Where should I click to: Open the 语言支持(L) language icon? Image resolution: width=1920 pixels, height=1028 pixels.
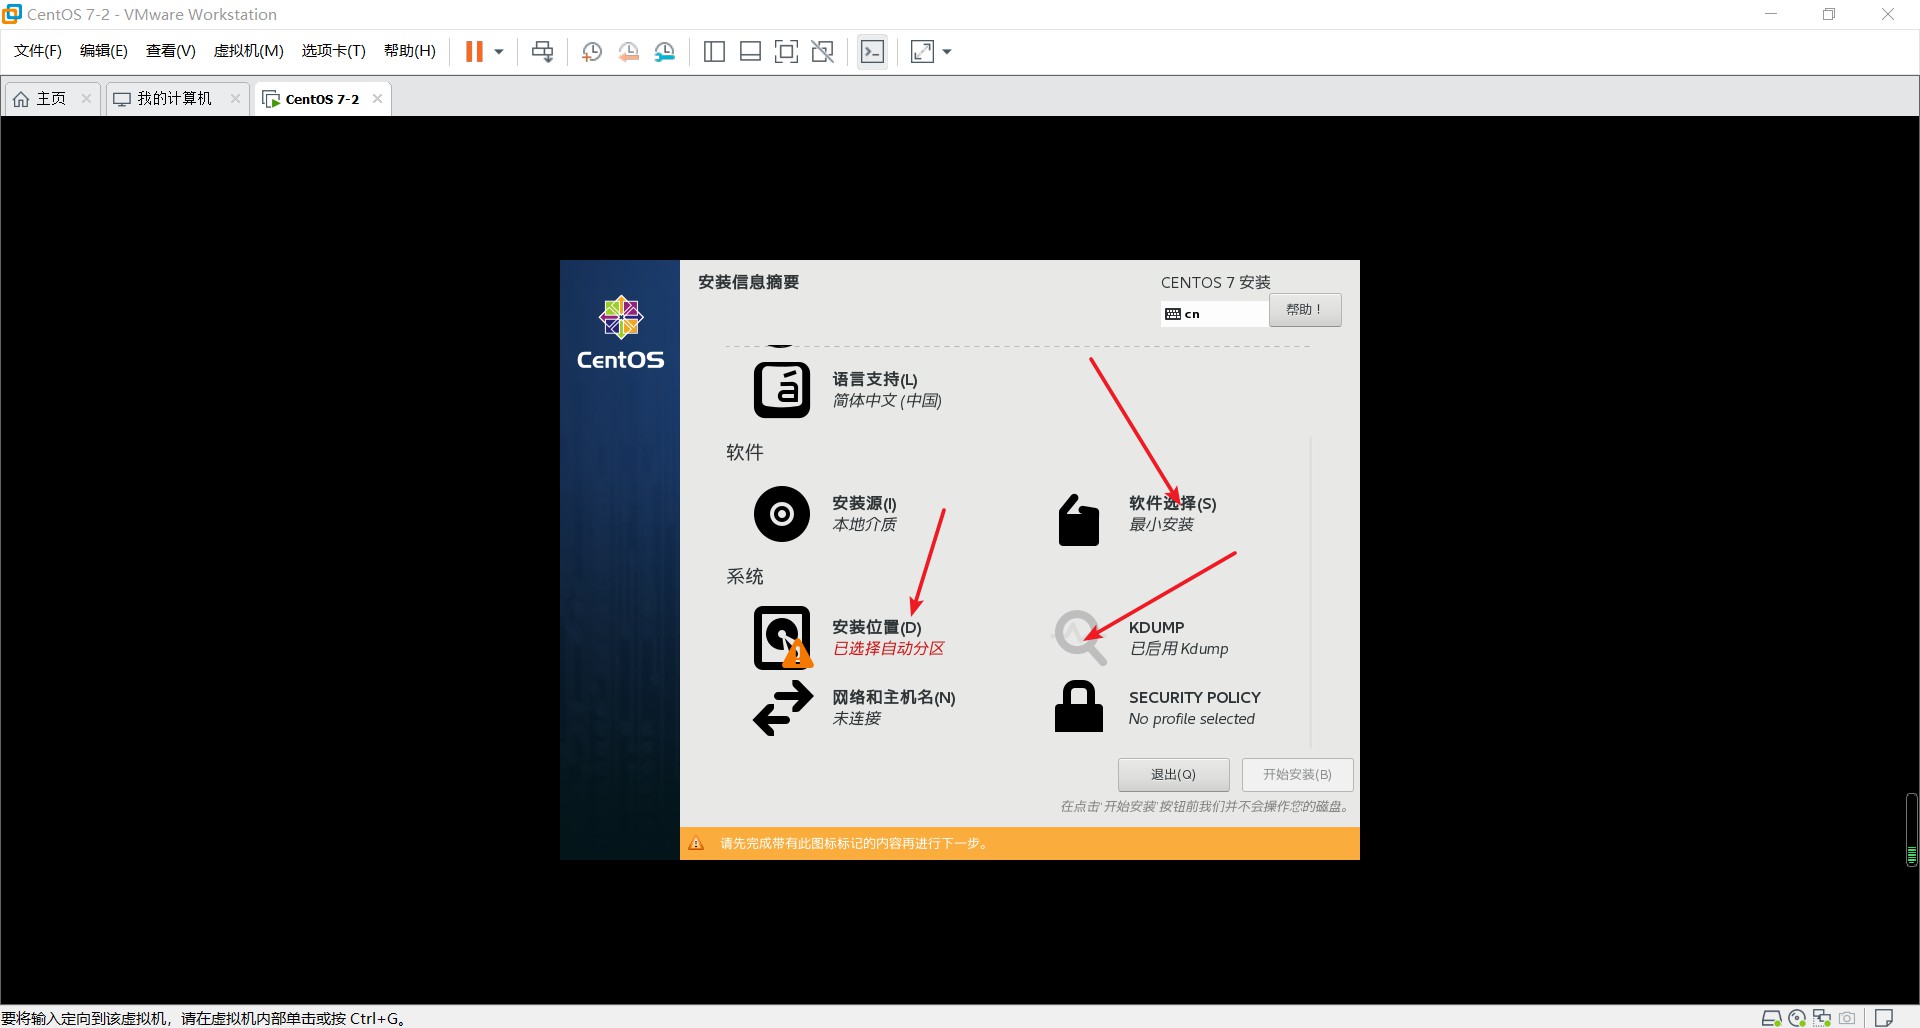point(782,390)
